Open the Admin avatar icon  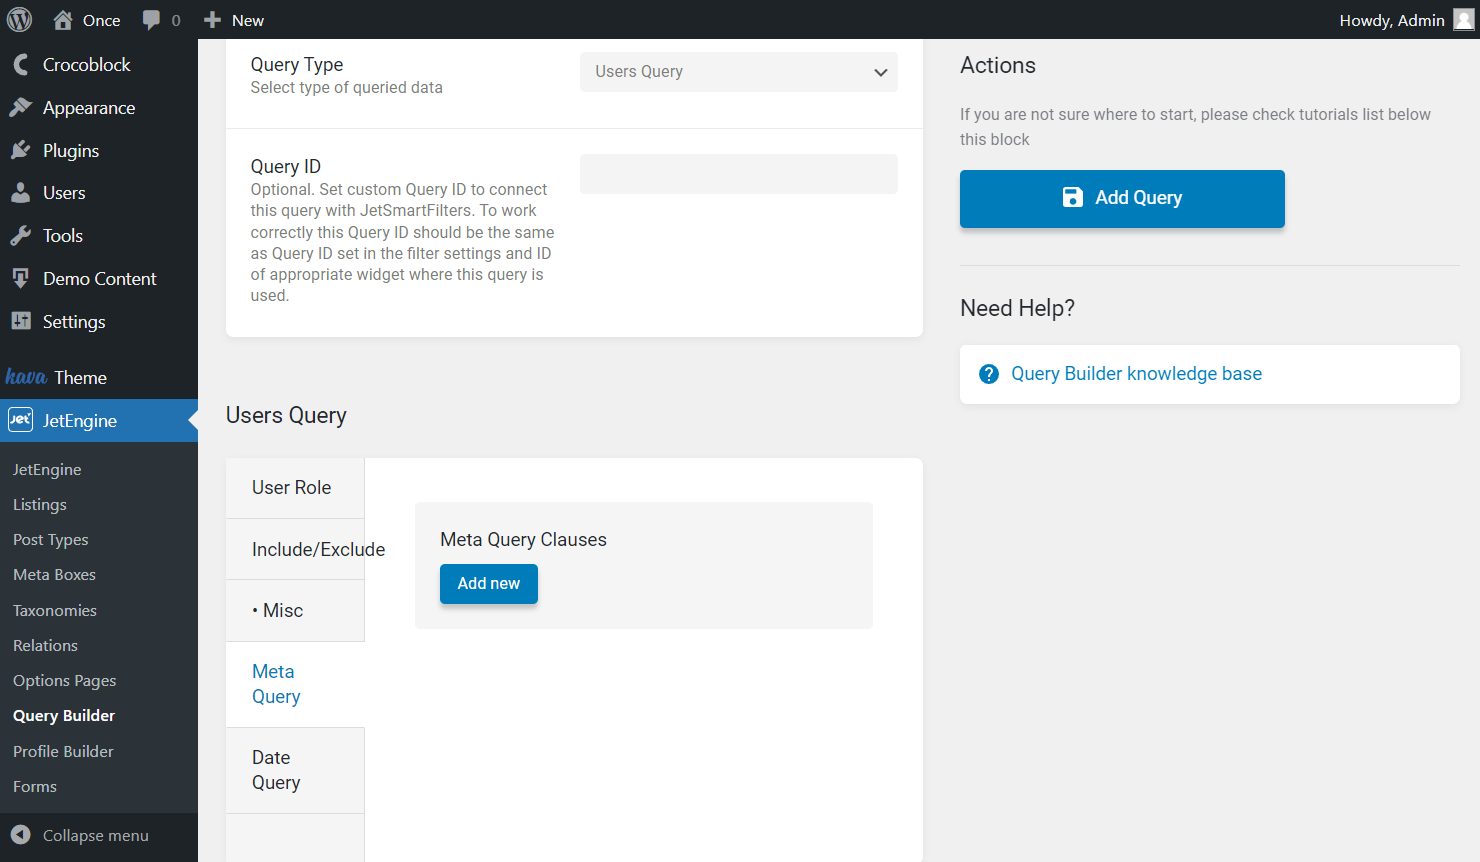1463,20
